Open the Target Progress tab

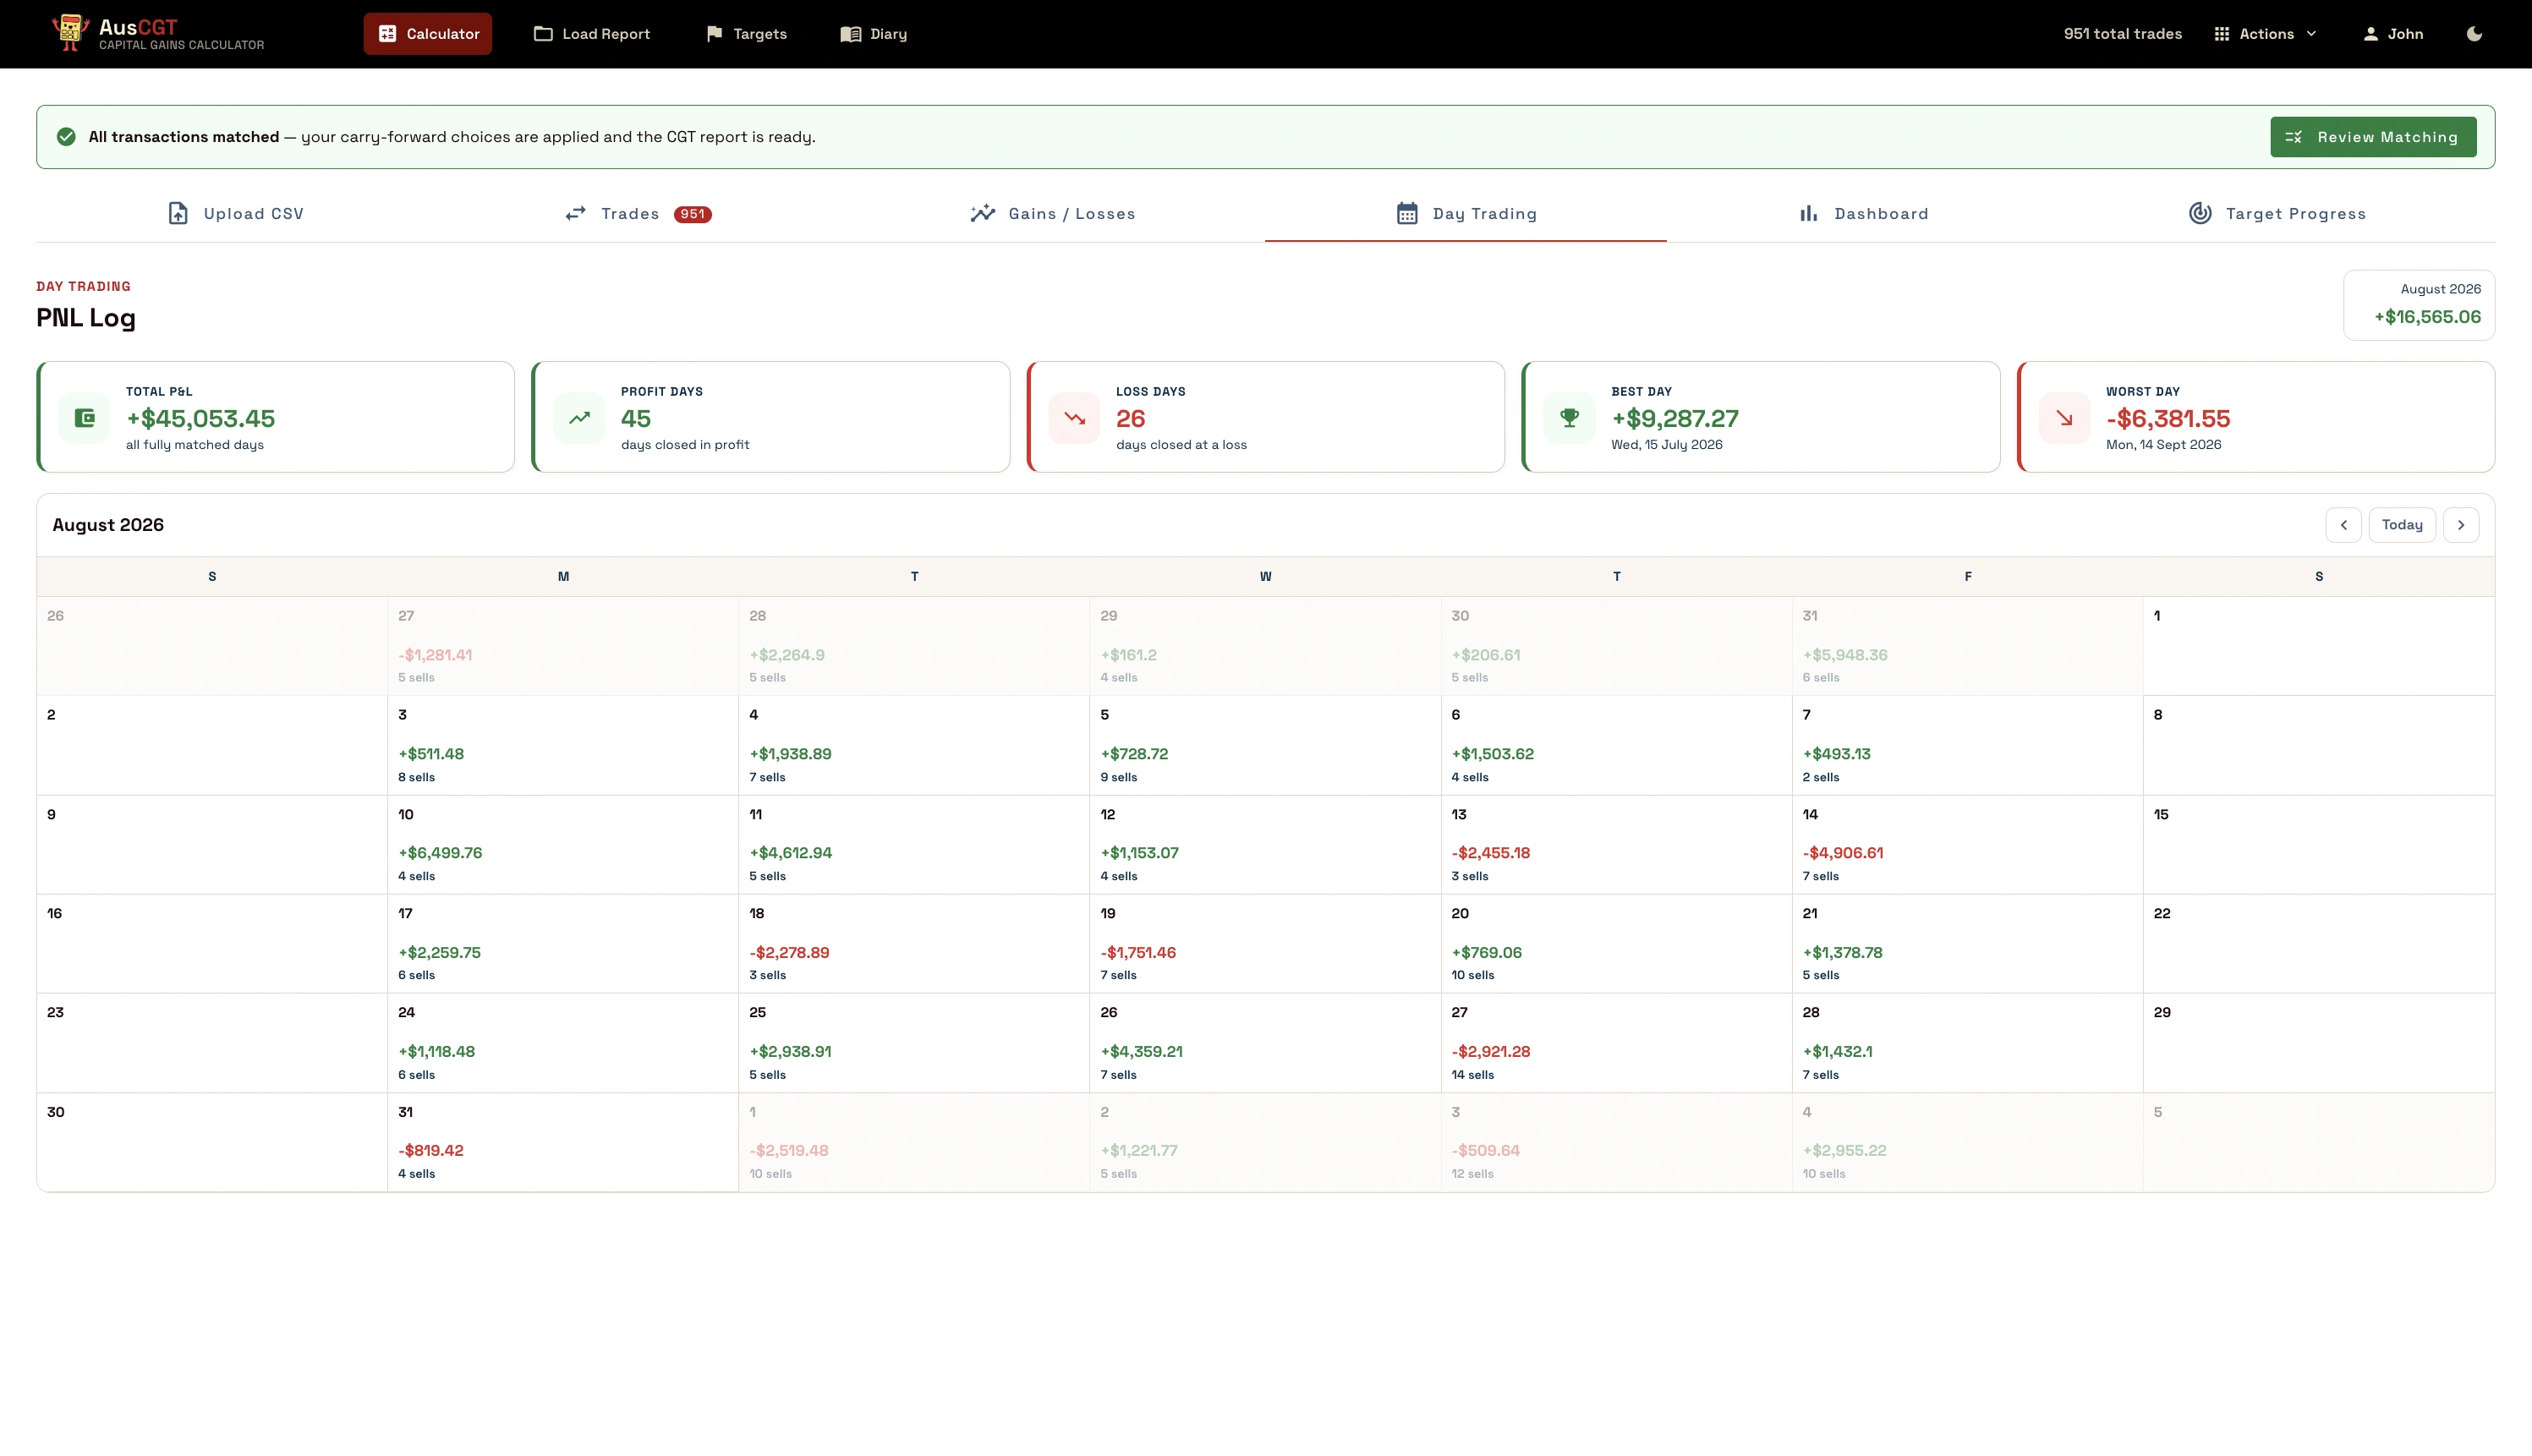tap(2277, 213)
